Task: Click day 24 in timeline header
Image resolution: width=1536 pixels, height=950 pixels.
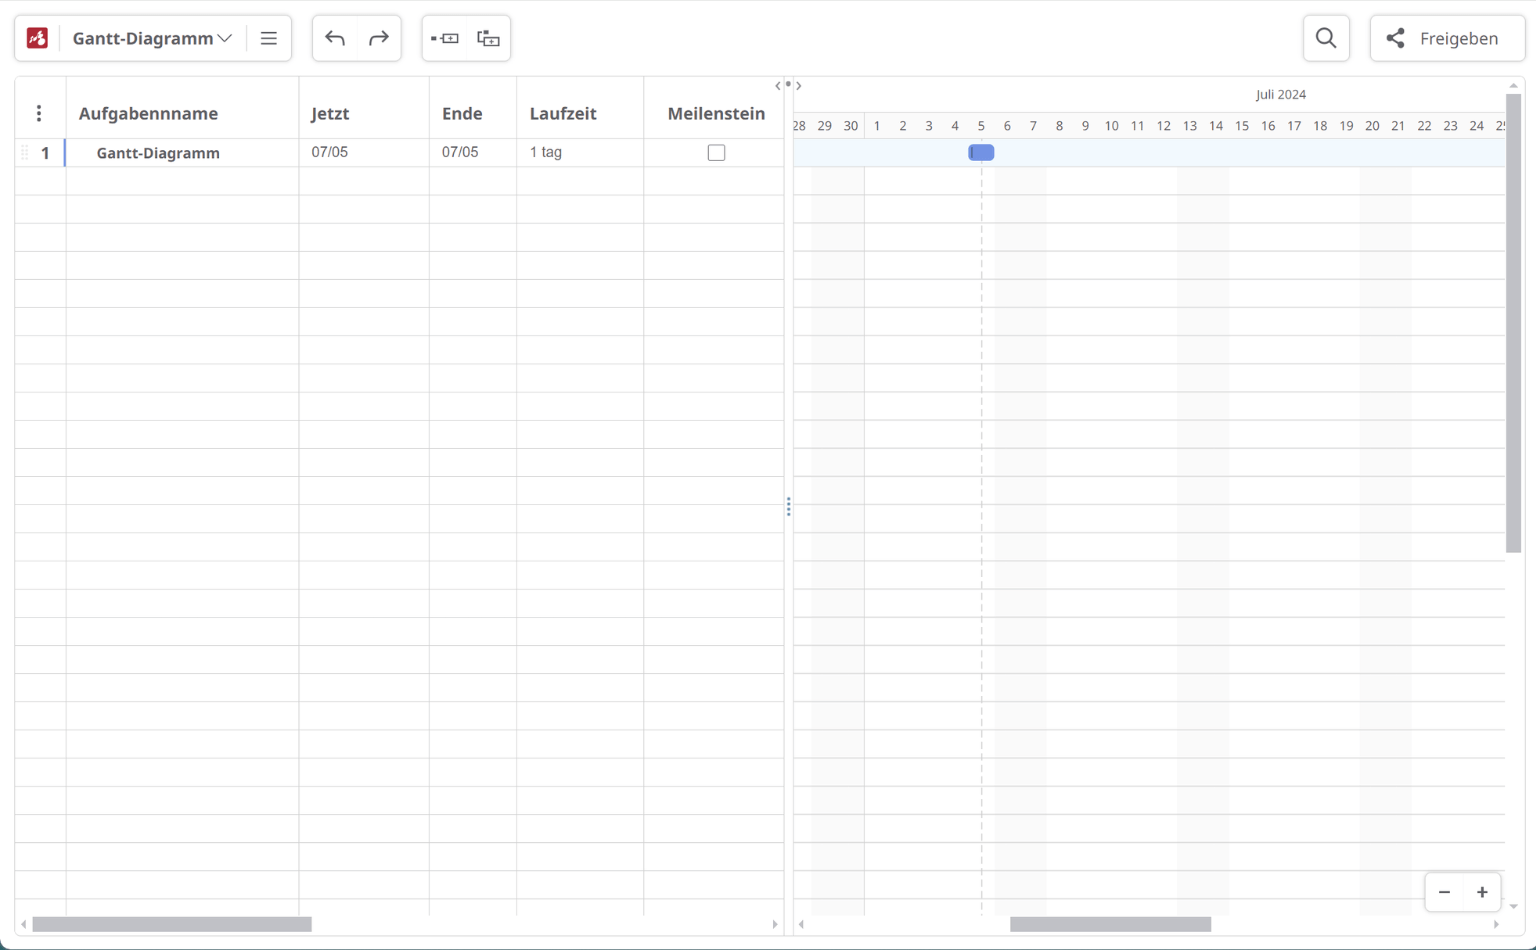Action: 1476,126
